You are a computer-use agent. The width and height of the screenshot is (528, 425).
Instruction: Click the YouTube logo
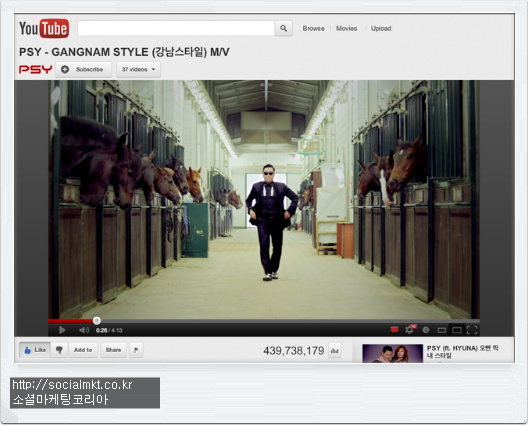pyautogui.click(x=44, y=28)
